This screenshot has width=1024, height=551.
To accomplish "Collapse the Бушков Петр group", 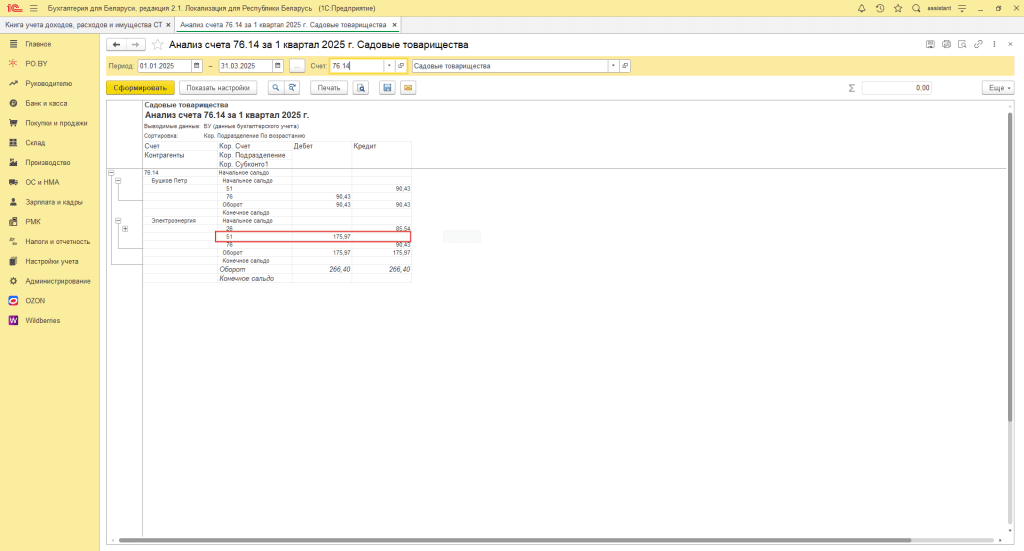I will point(118,181).
